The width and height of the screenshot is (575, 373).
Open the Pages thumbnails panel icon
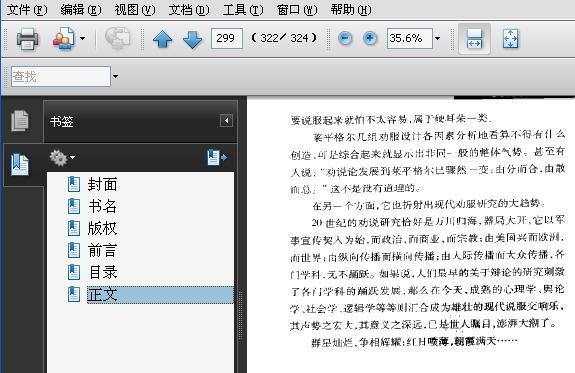pyautogui.click(x=20, y=120)
